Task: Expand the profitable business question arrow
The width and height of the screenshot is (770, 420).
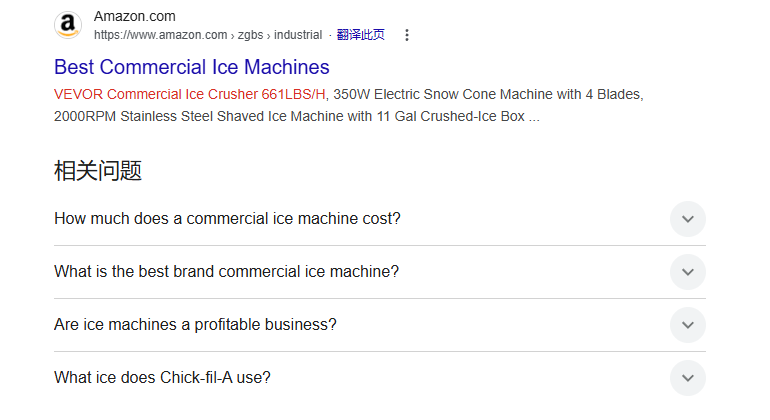Action: (x=687, y=325)
